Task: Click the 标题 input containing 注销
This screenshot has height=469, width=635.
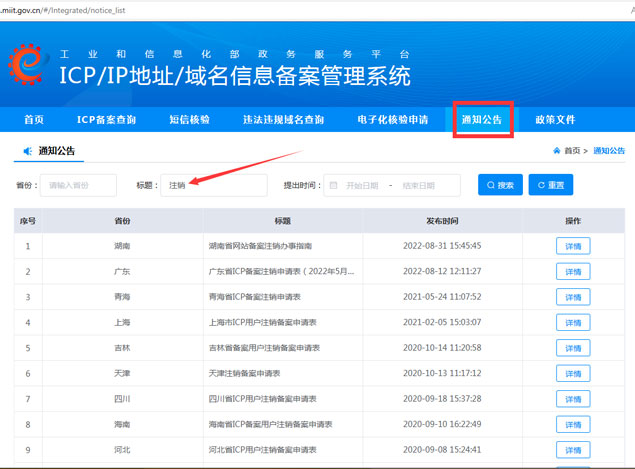Action: pos(214,186)
